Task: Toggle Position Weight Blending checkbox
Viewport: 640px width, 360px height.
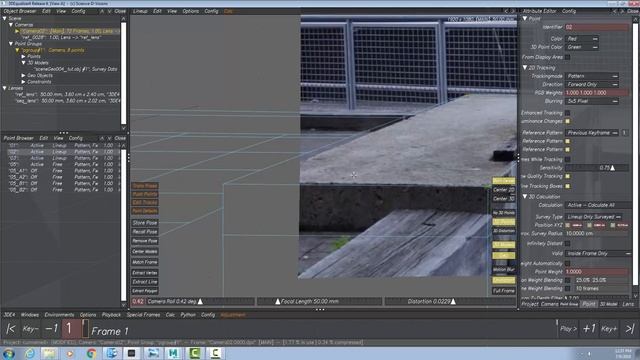Action: (x=567, y=280)
